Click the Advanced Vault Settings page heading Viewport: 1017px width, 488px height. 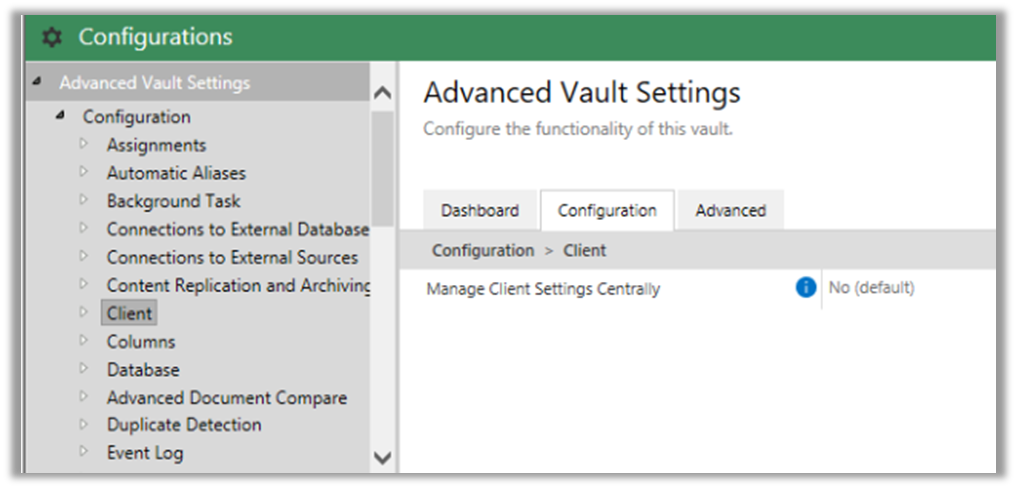(x=582, y=93)
